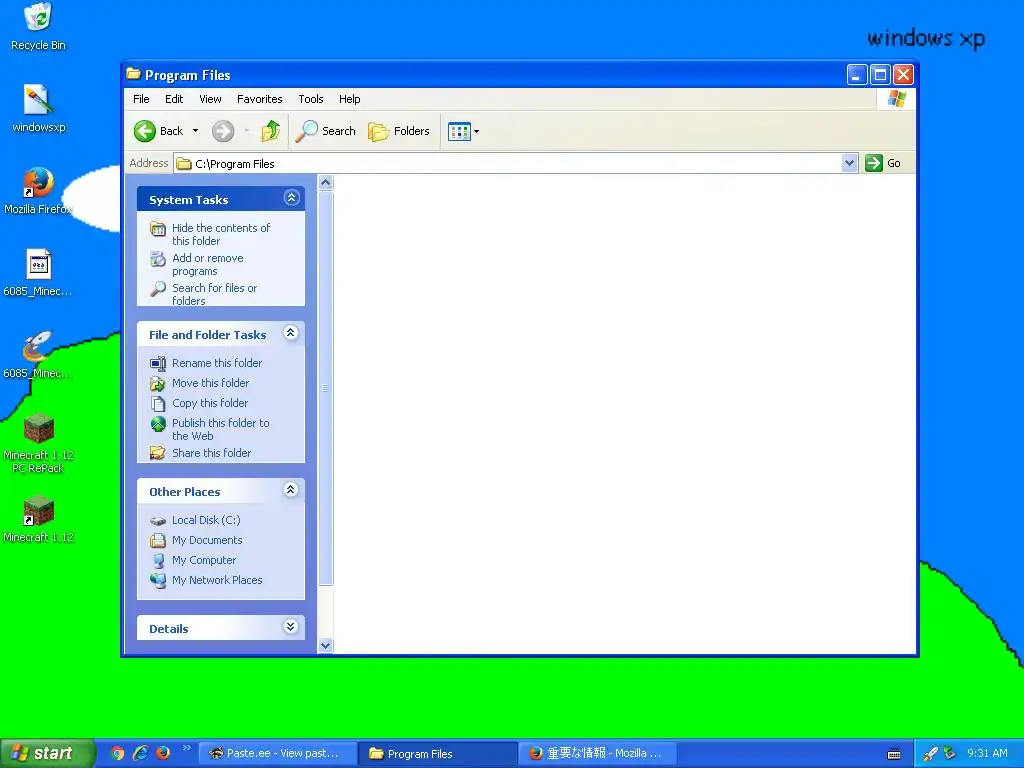
Task: Launch Firefox from Quick Launch
Action: [x=163, y=753]
